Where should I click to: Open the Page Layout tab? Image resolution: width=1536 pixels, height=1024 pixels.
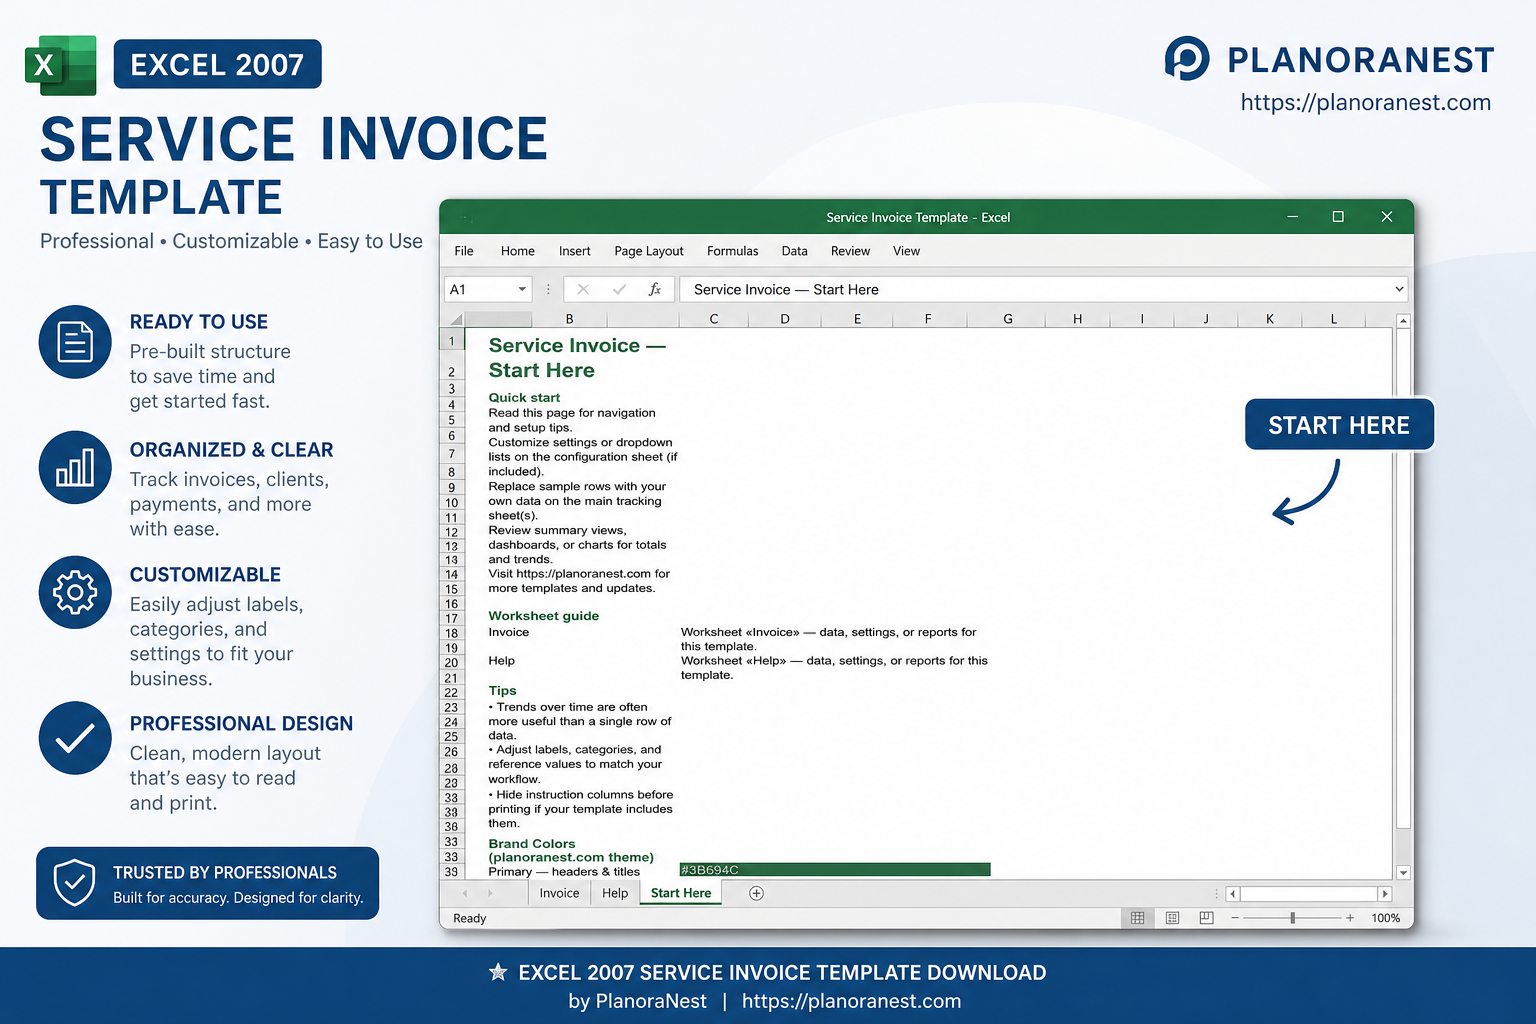pos(649,251)
